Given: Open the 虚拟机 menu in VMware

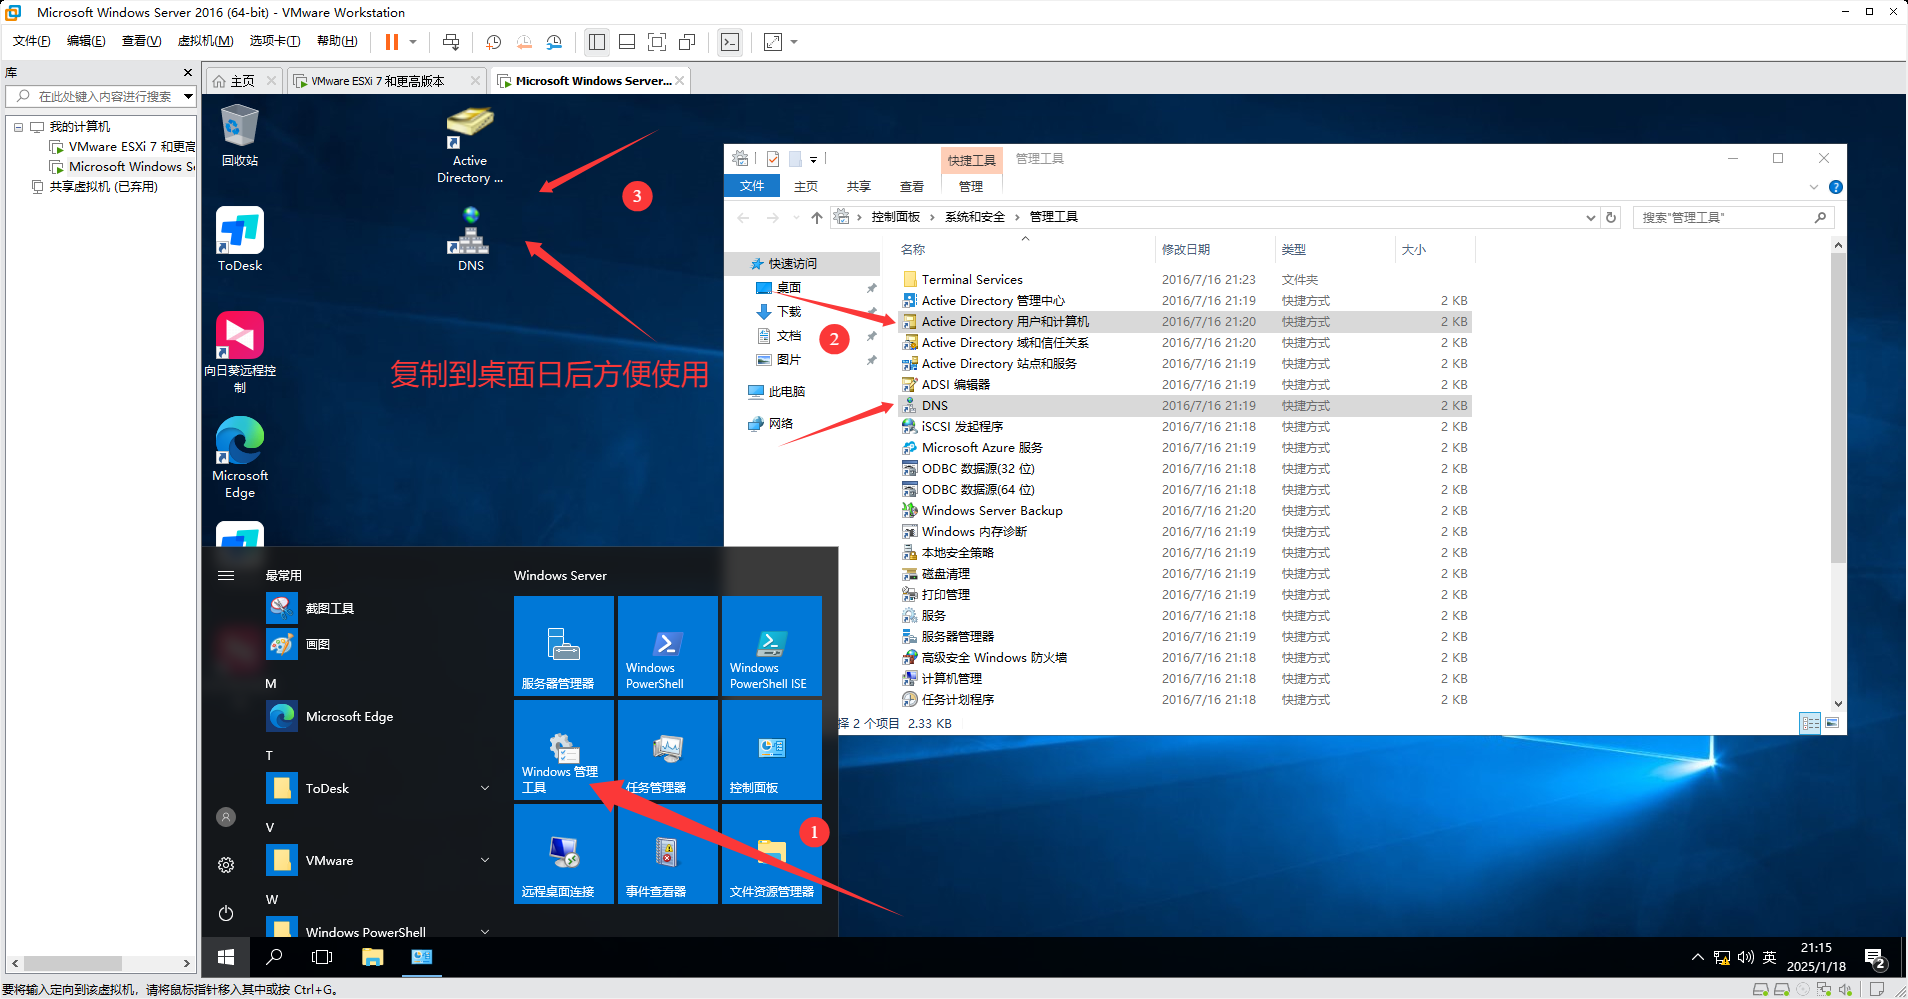Looking at the screenshot, I should 205,41.
